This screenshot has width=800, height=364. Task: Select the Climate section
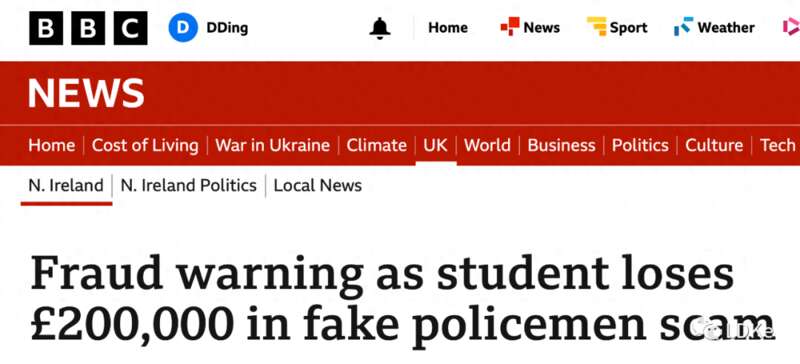(377, 145)
